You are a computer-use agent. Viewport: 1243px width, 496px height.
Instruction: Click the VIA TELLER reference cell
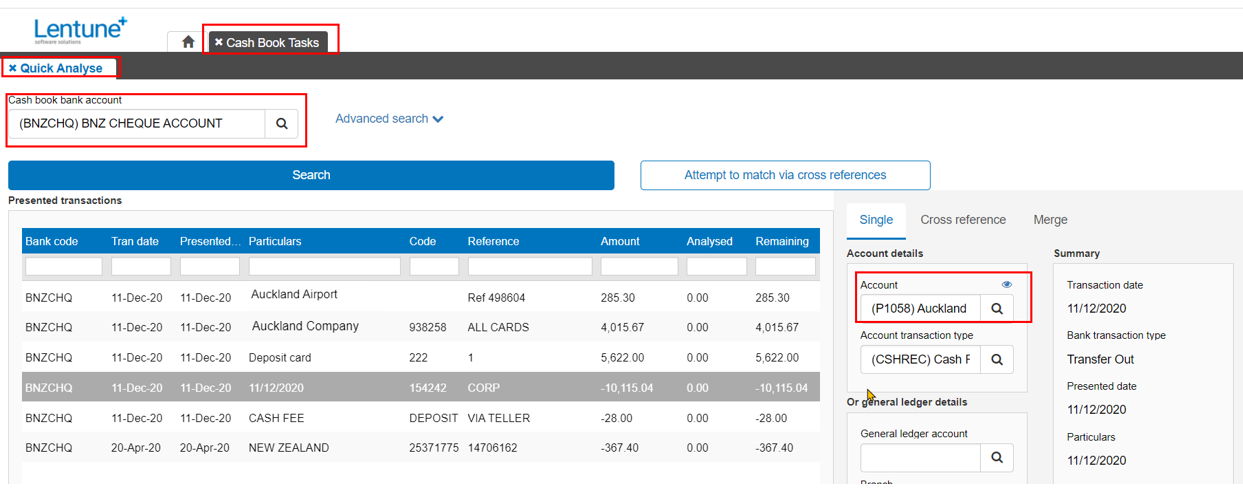(499, 417)
